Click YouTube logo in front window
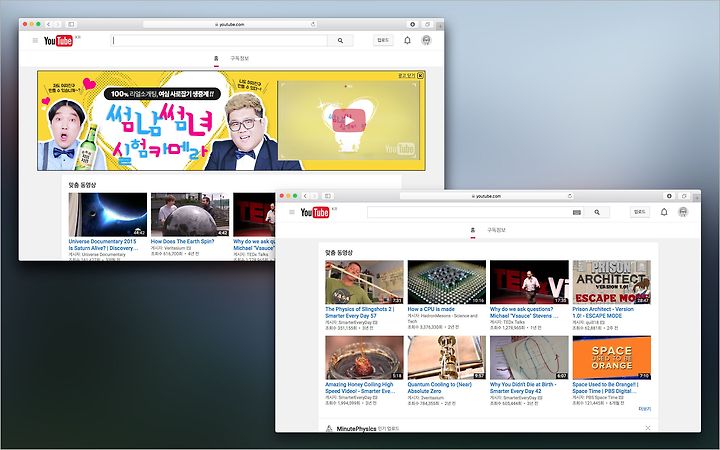Screen dimensions: 720x450 point(315,213)
